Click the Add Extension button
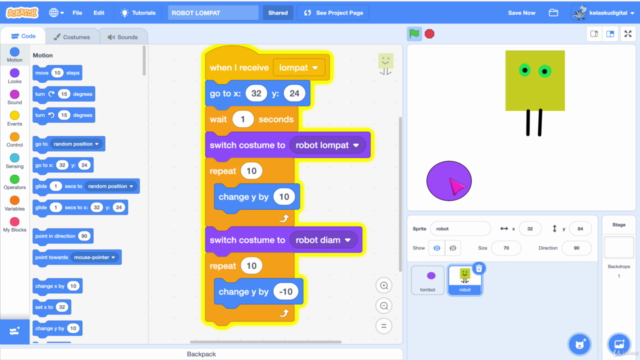 (15, 331)
